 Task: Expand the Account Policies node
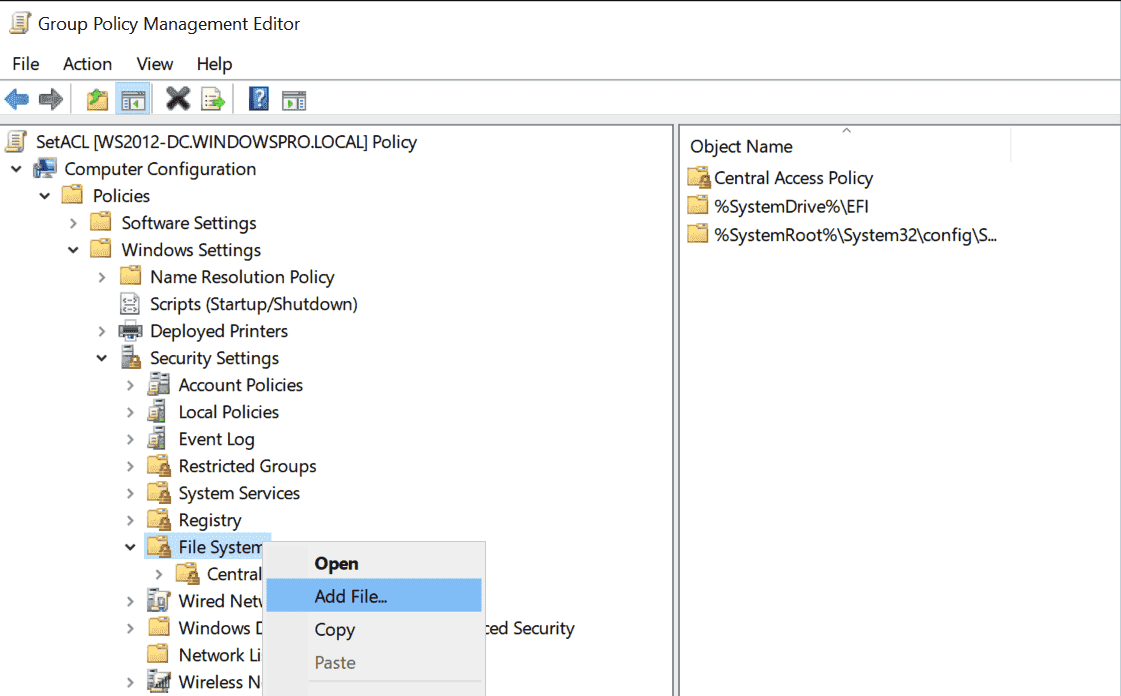point(130,385)
